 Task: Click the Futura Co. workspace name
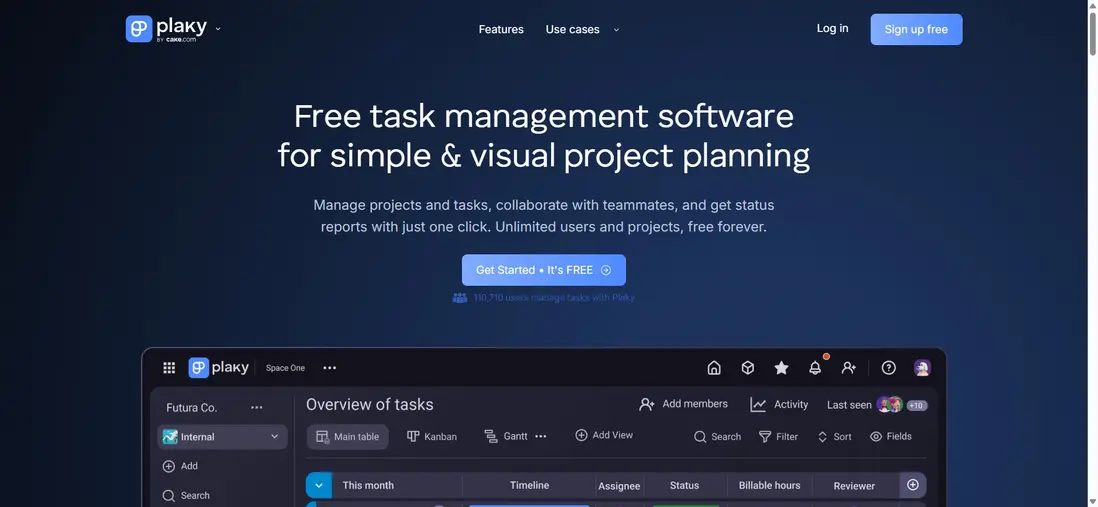191,408
